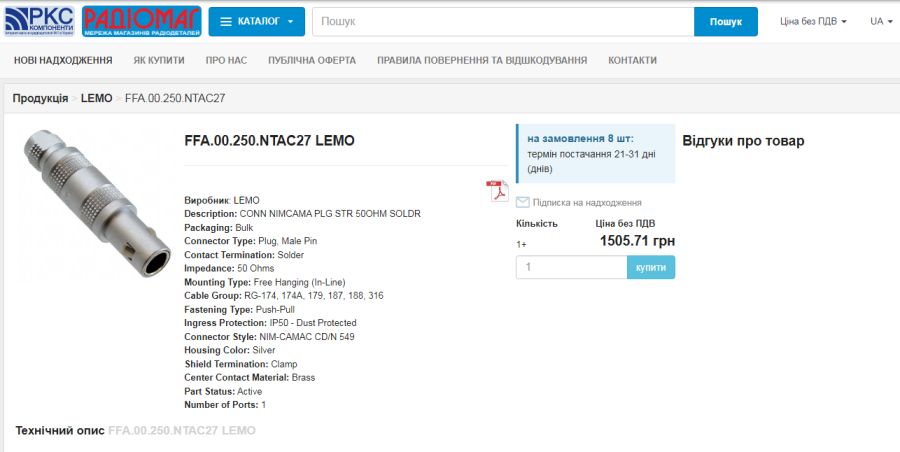Click the Кількість column label
This screenshot has width=900, height=452.
point(537,223)
